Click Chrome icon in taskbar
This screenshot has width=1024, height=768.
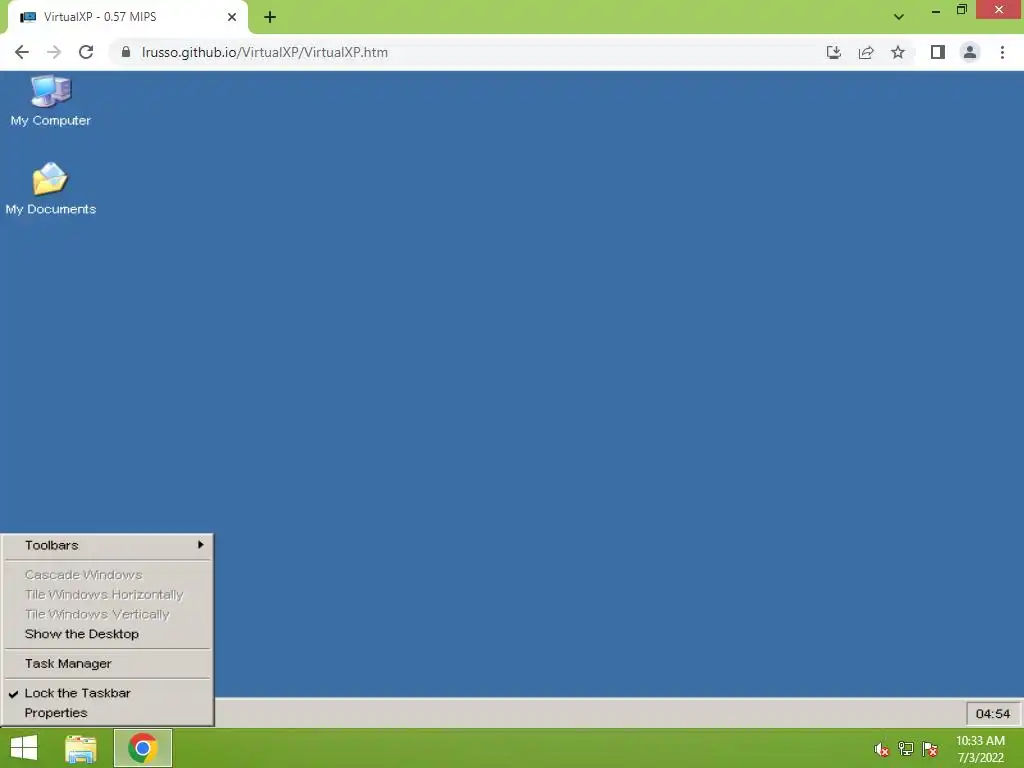click(143, 748)
